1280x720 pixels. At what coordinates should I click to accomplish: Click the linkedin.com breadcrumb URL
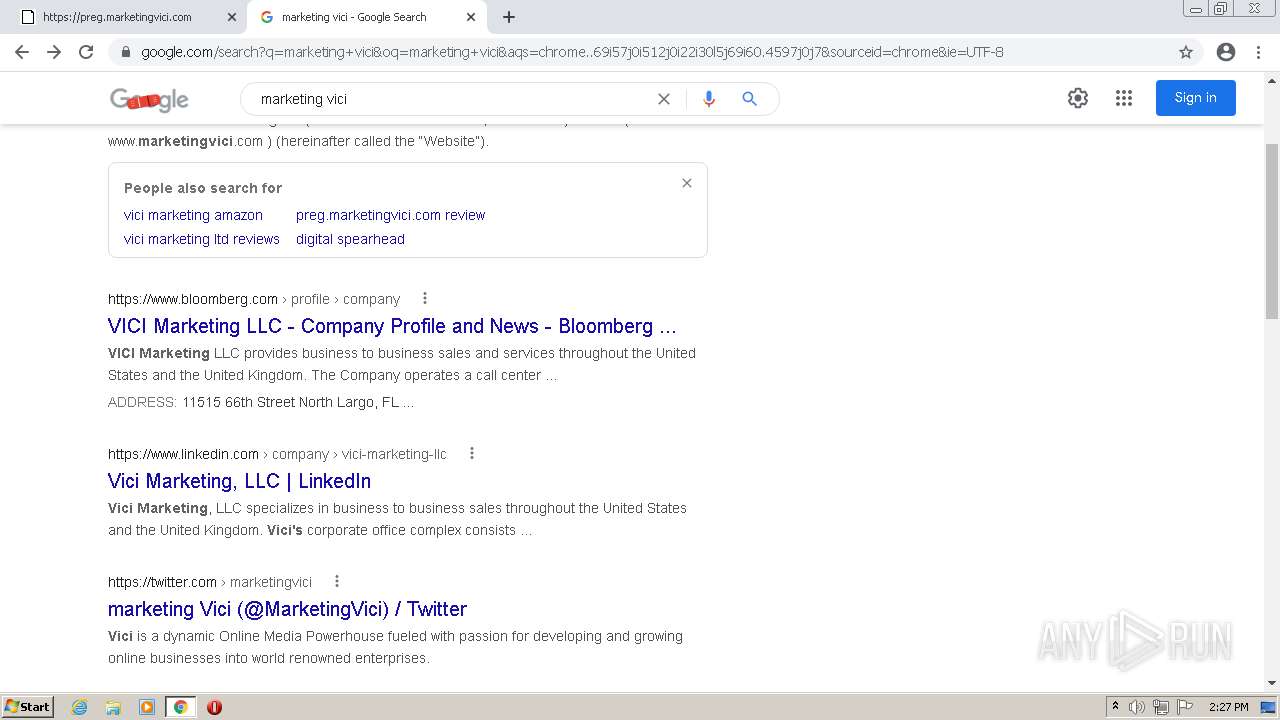277,454
